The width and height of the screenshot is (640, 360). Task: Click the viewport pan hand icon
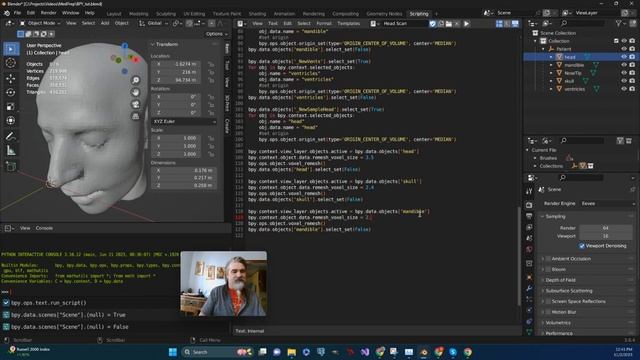pos(136,92)
